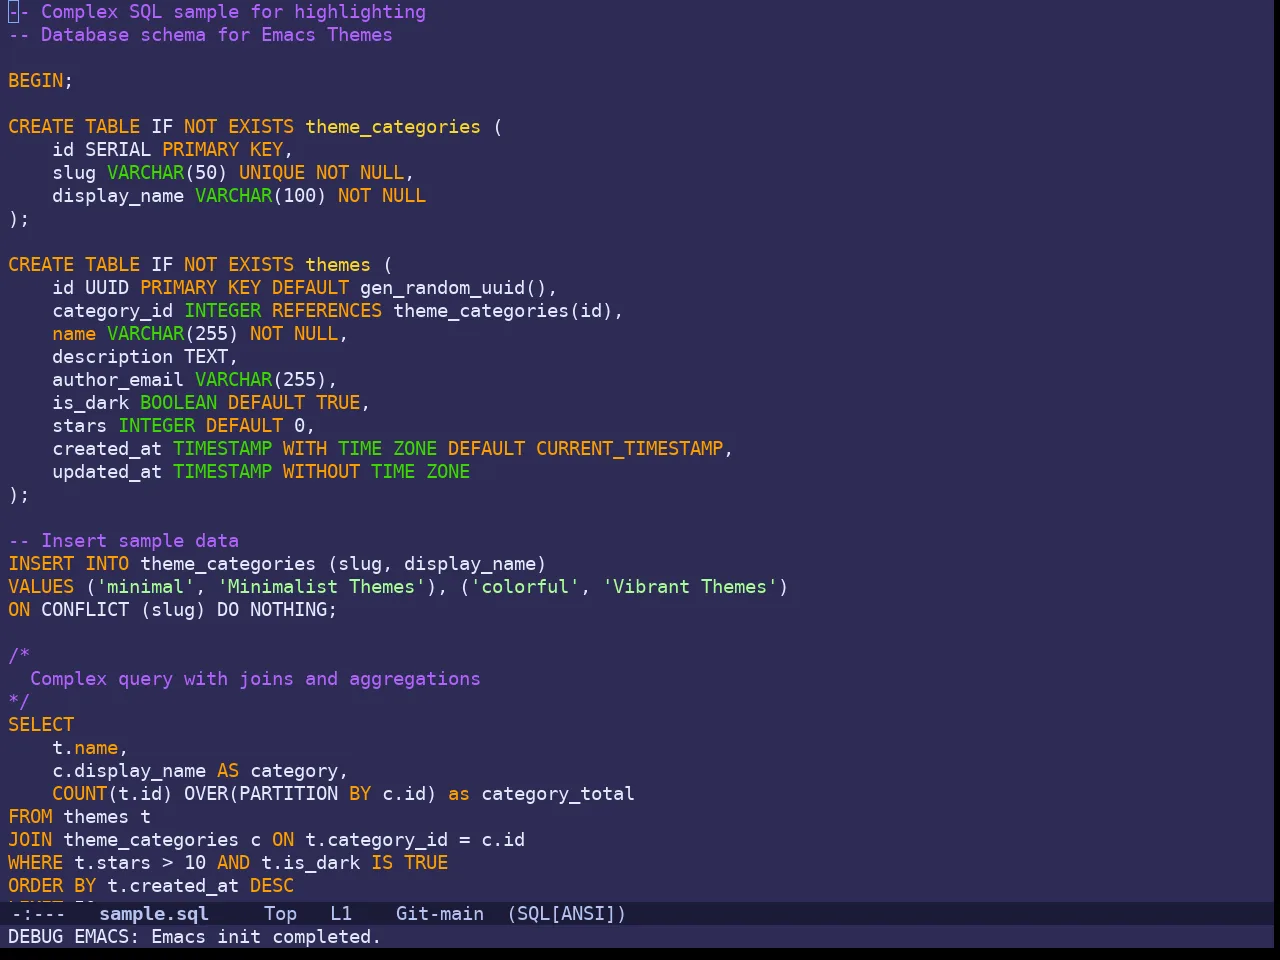Click the 'Complex SQL sample for highlighting' comment

[217, 12]
